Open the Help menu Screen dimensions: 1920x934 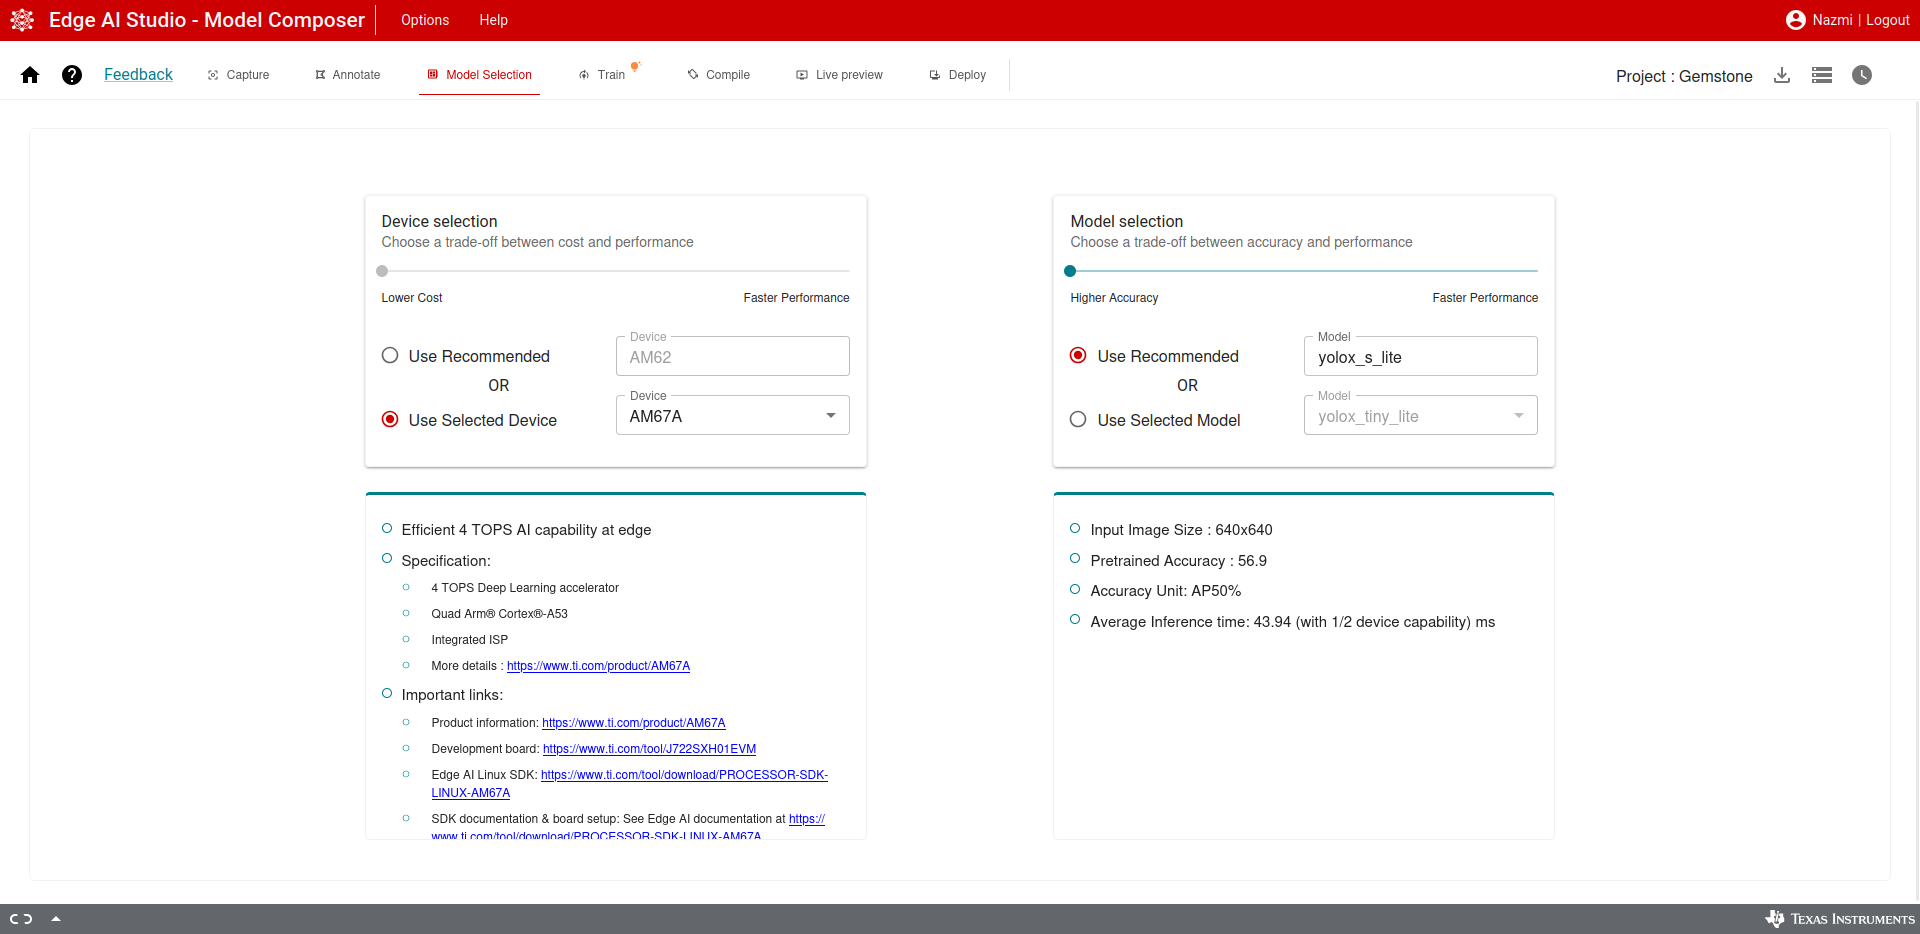tap(493, 20)
